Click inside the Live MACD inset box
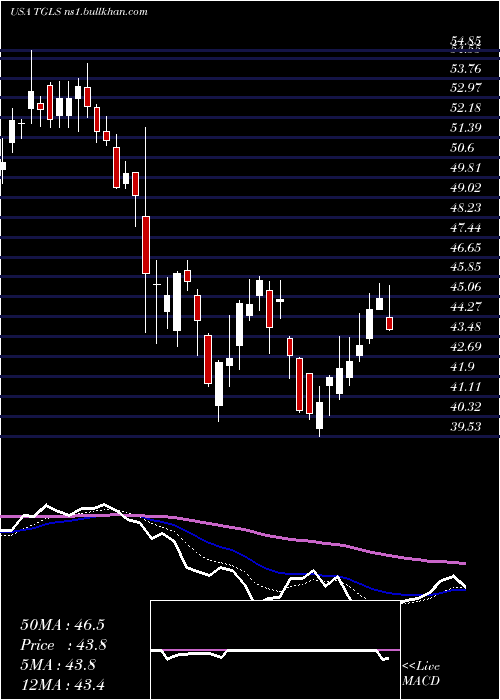500x700 pixels. coord(275,650)
